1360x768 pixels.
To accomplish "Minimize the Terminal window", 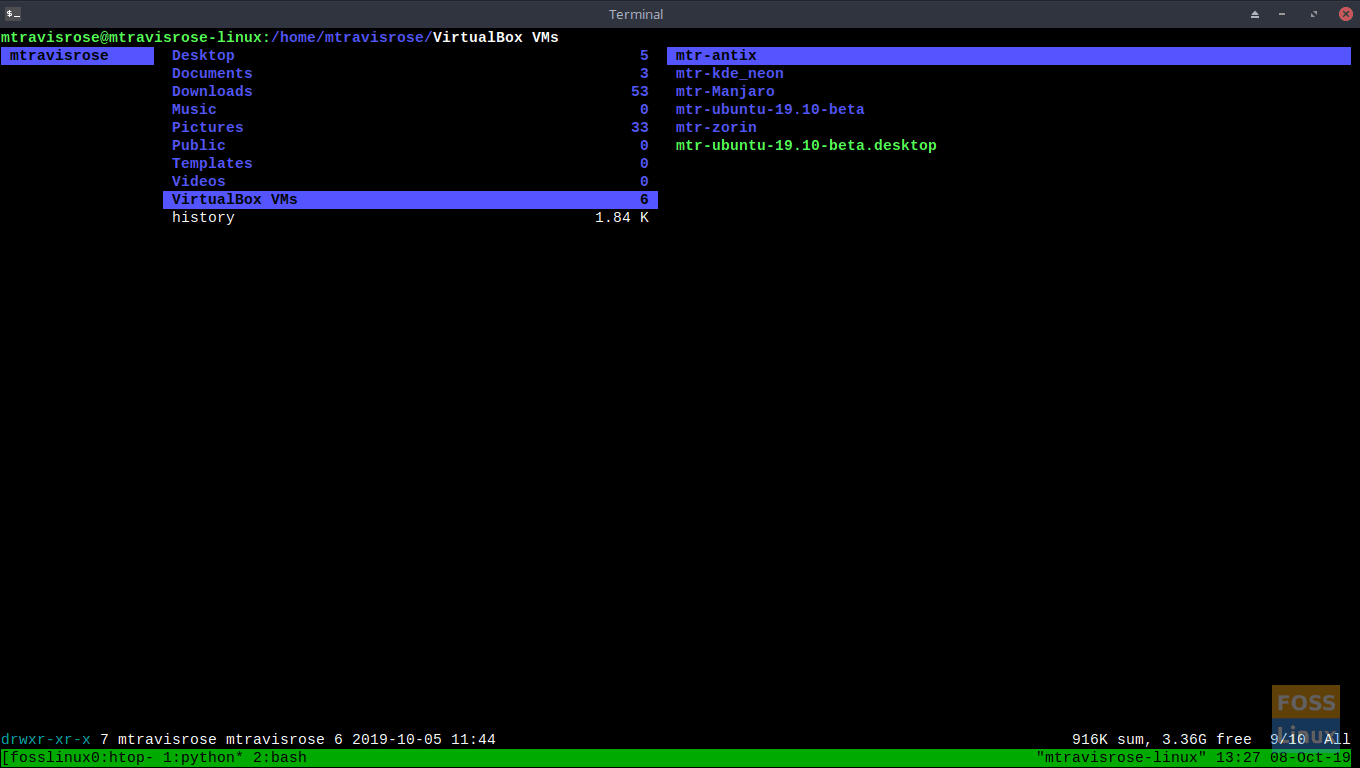I will [x=1282, y=14].
